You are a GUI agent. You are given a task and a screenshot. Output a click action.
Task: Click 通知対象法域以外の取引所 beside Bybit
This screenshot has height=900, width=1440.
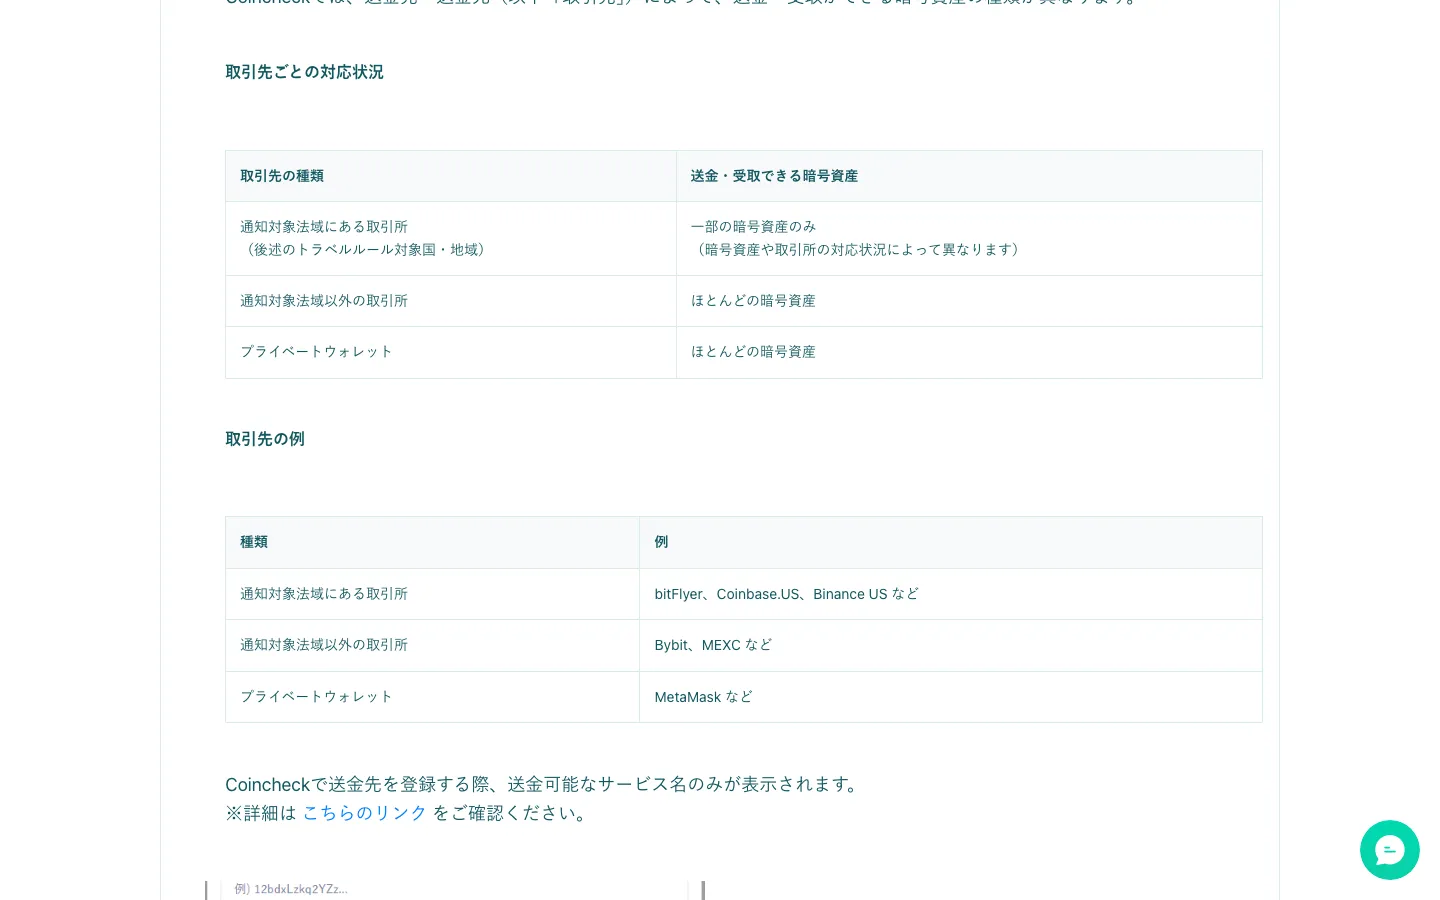click(324, 645)
